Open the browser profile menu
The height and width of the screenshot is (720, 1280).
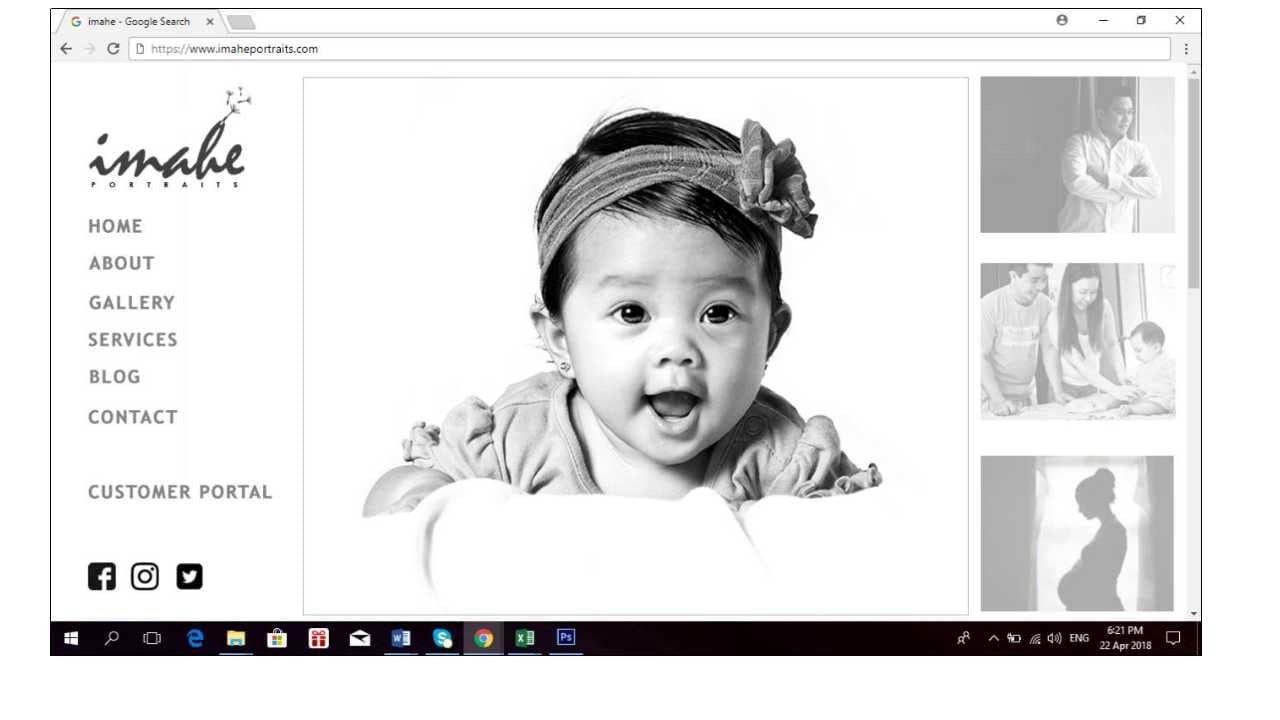[x=1062, y=20]
